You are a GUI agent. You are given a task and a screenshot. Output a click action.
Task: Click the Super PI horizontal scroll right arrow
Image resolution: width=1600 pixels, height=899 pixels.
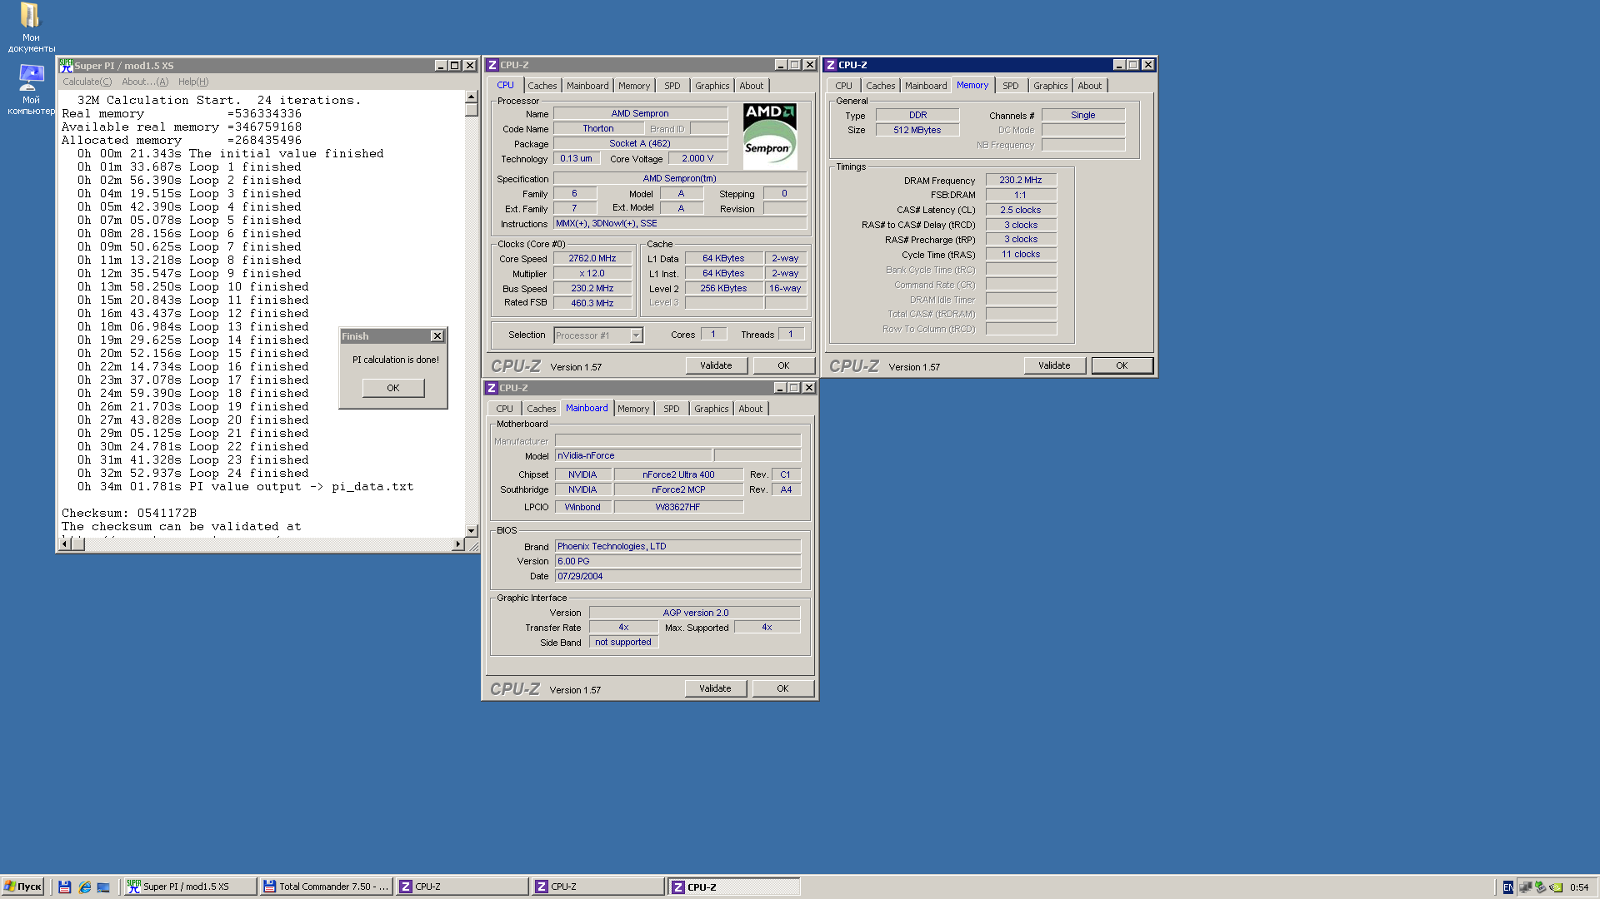coord(458,545)
